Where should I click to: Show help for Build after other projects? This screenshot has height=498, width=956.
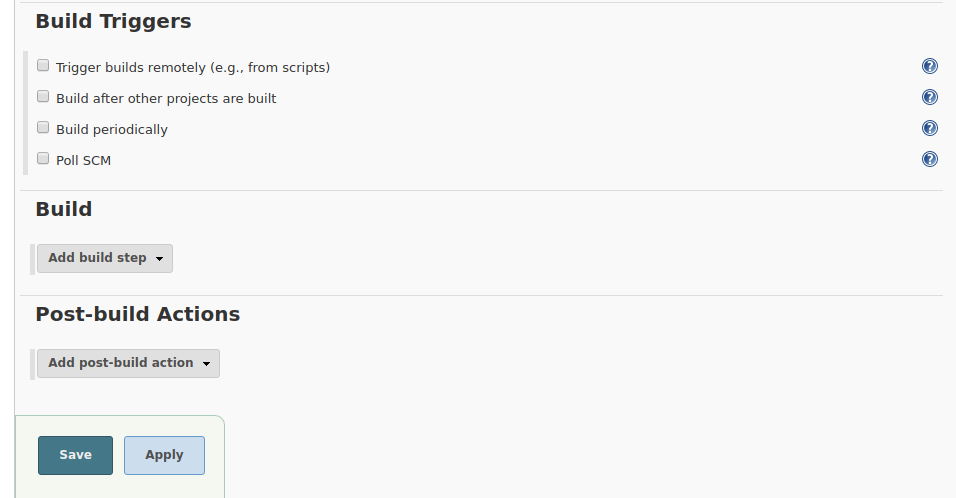click(x=929, y=97)
